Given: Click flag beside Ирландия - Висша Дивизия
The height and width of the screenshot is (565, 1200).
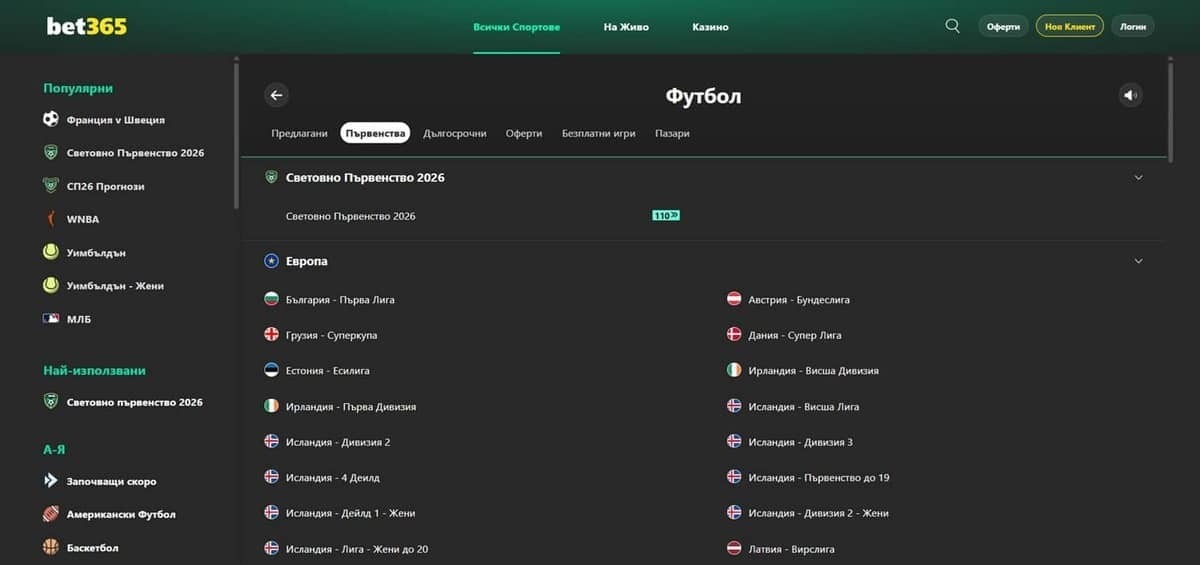Looking at the screenshot, I should point(734,370).
